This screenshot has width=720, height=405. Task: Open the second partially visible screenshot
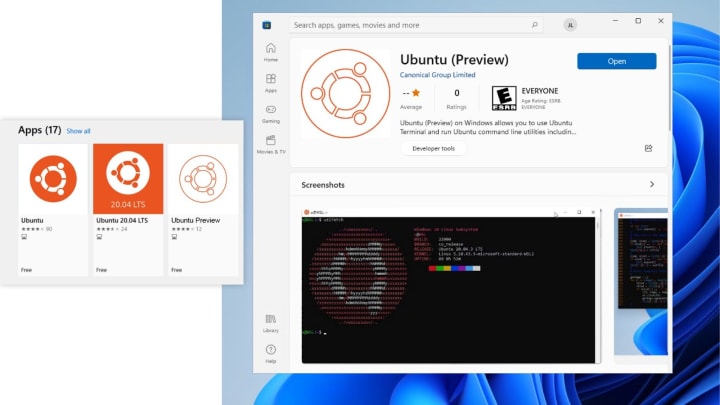641,281
